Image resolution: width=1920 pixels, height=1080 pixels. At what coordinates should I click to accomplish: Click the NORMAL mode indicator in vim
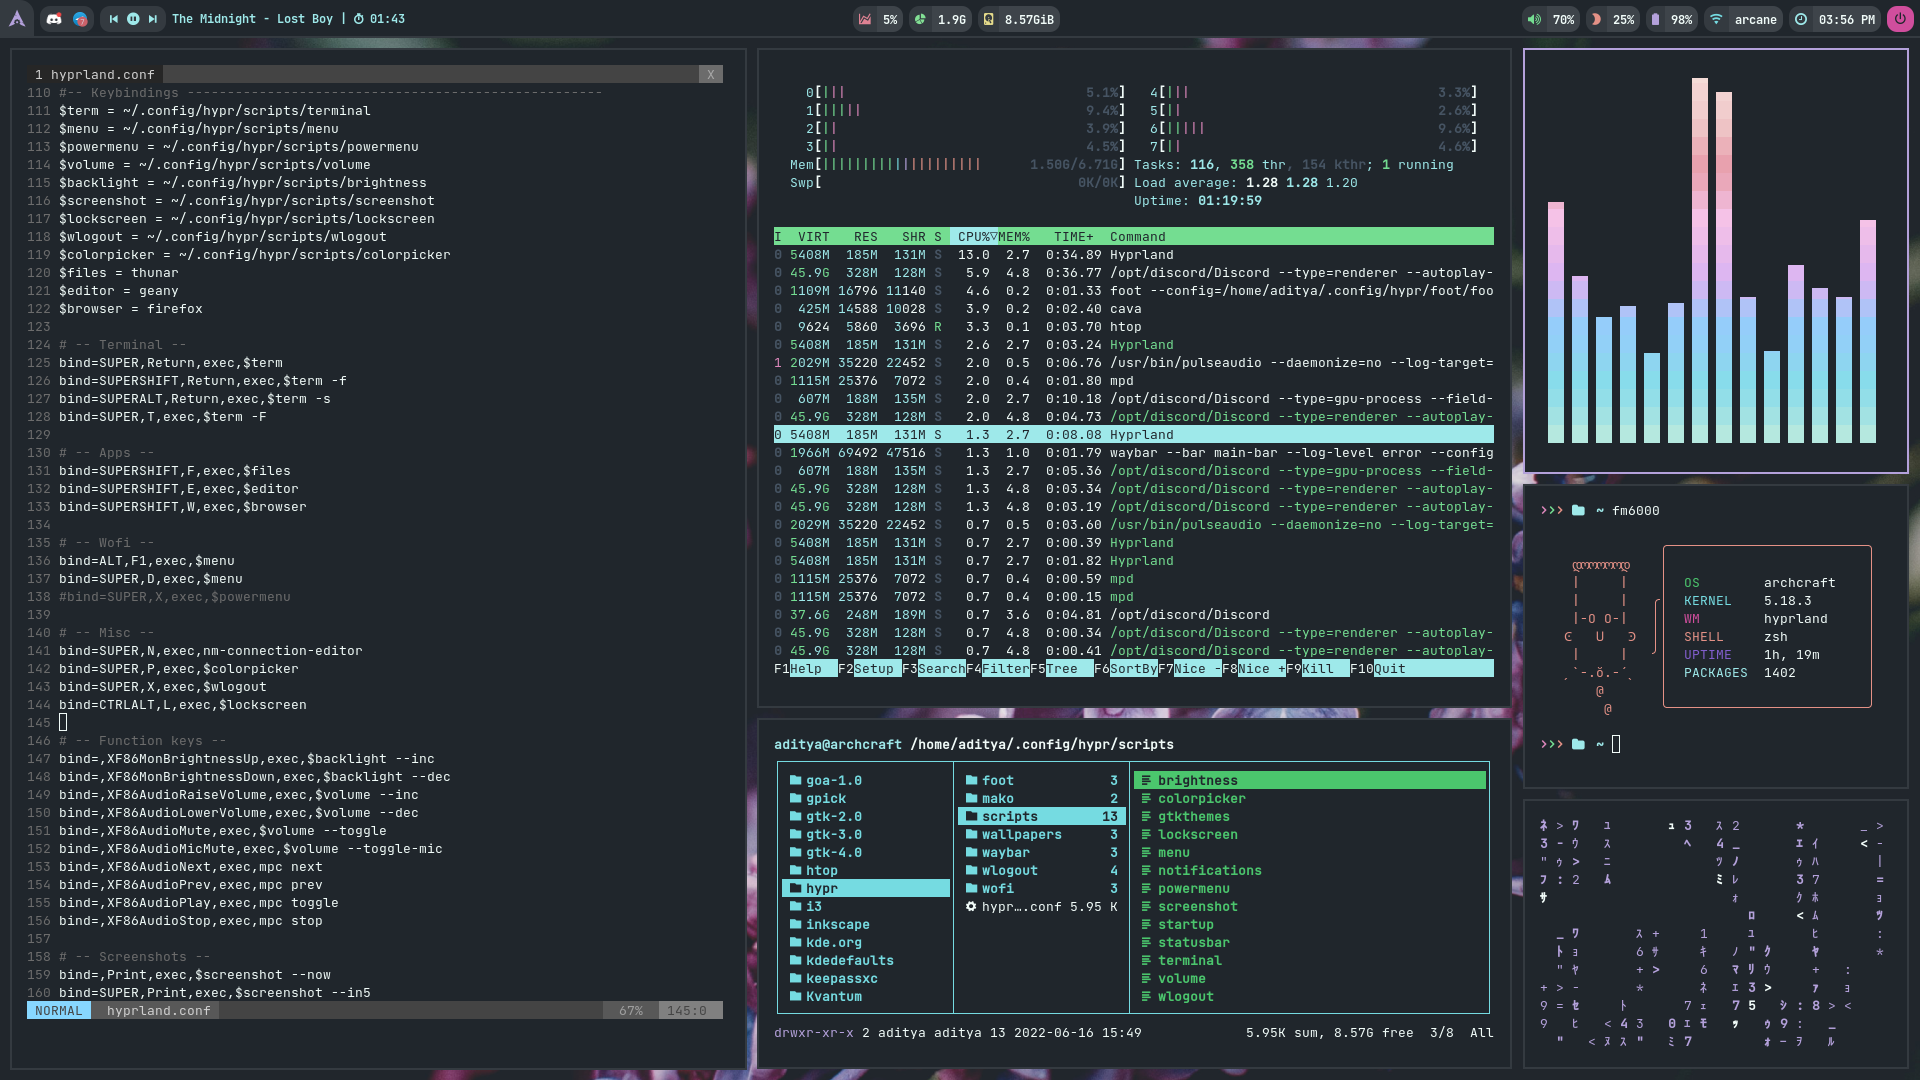[59, 1011]
